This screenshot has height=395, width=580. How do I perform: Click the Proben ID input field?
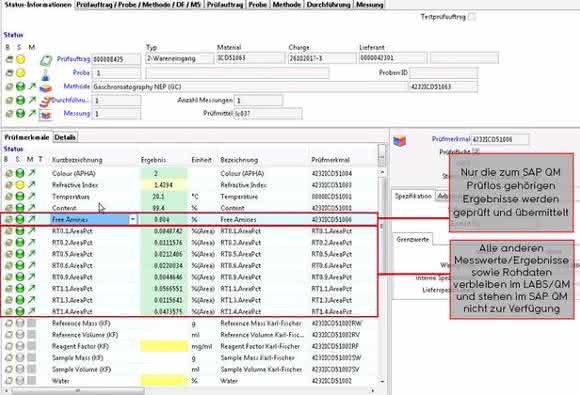[x=443, y=73]
